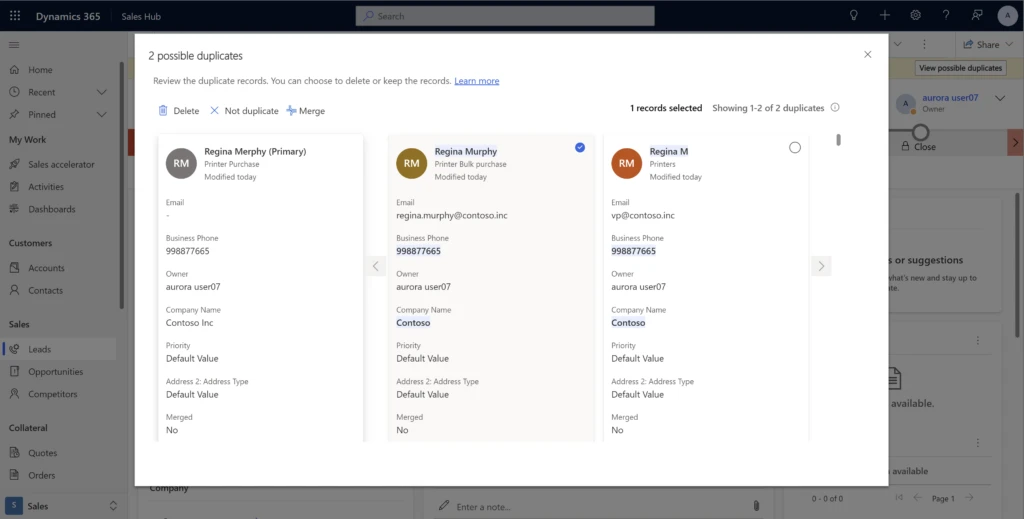This screenshot has width=1024, height=519.
Task: Open Settings gear in top bar
Action: coord(915,16)
